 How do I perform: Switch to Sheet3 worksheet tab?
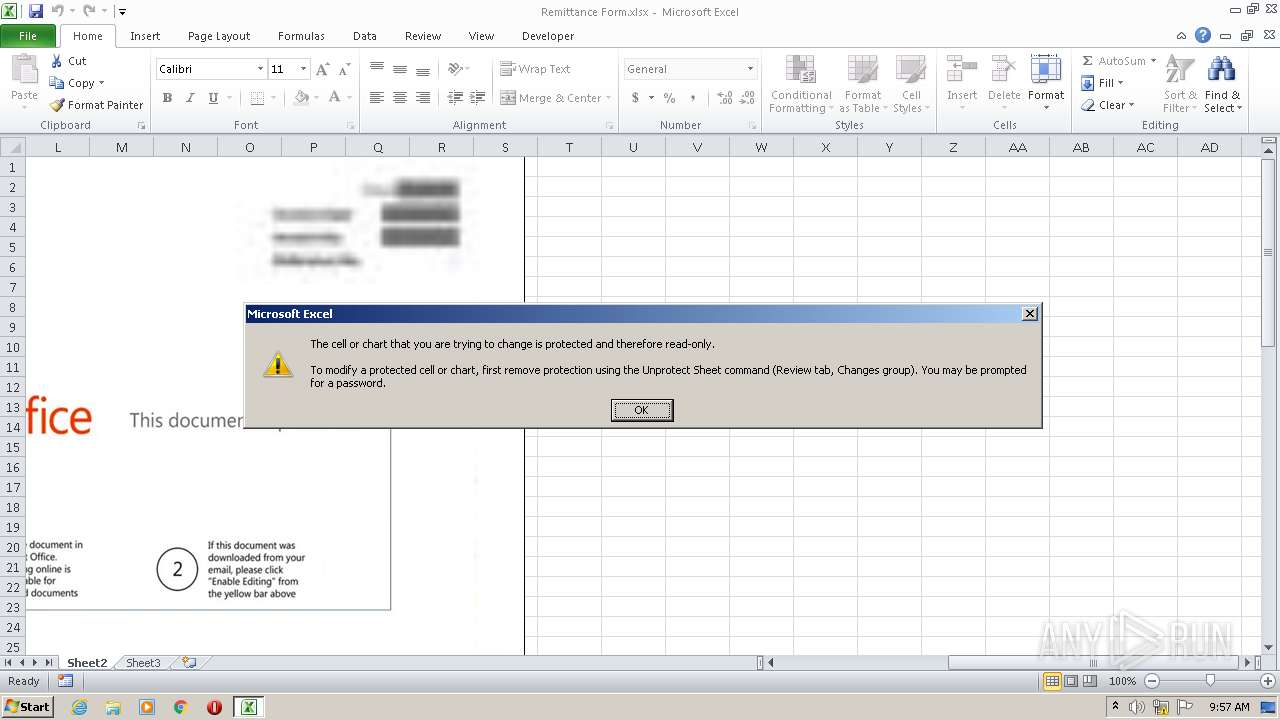(x=143, y=663)
